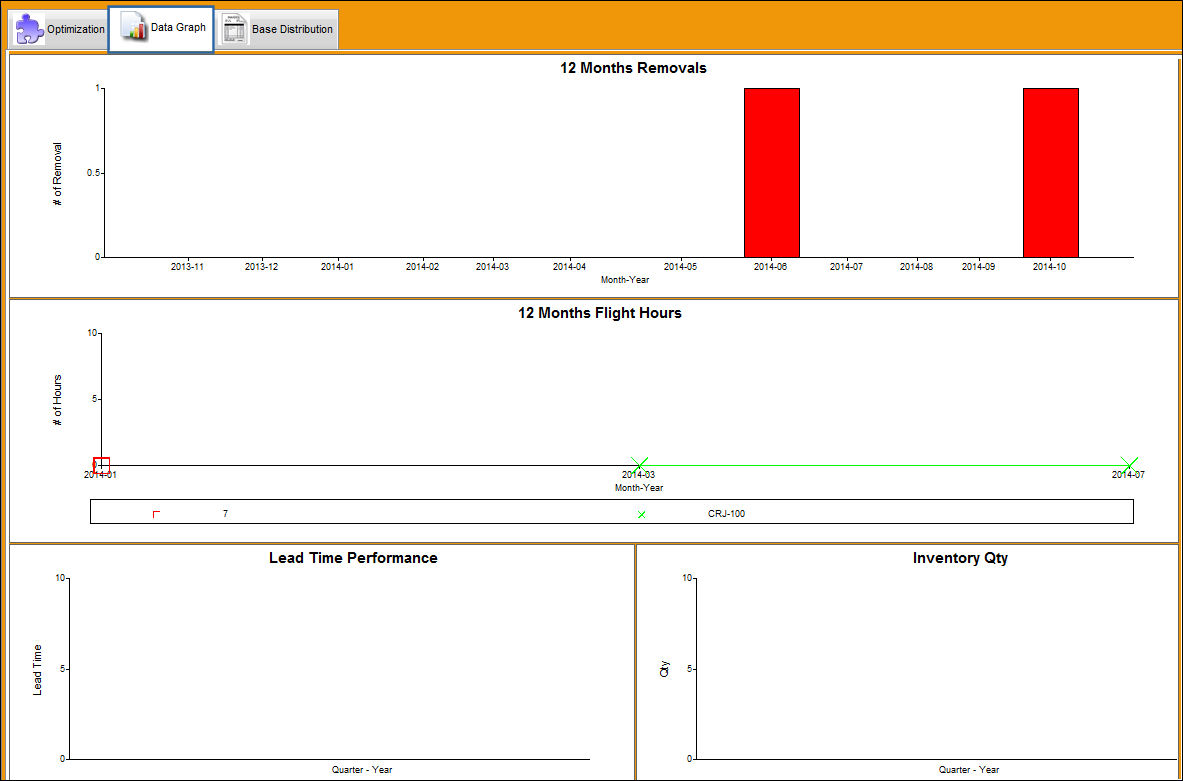Select the red bar for 2014-10

tap(1051, 173)
